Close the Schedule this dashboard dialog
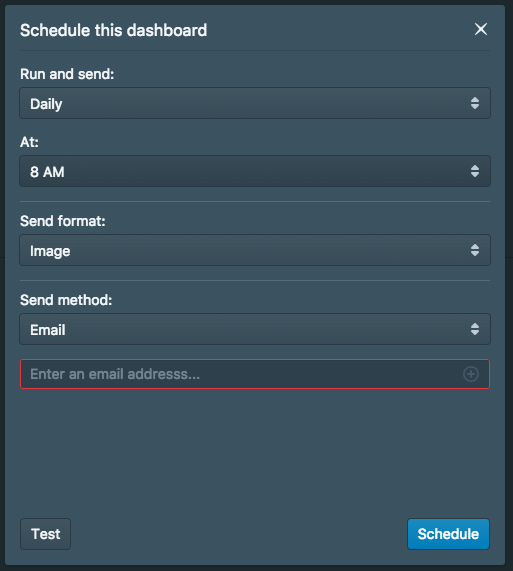 pos(481,29)
